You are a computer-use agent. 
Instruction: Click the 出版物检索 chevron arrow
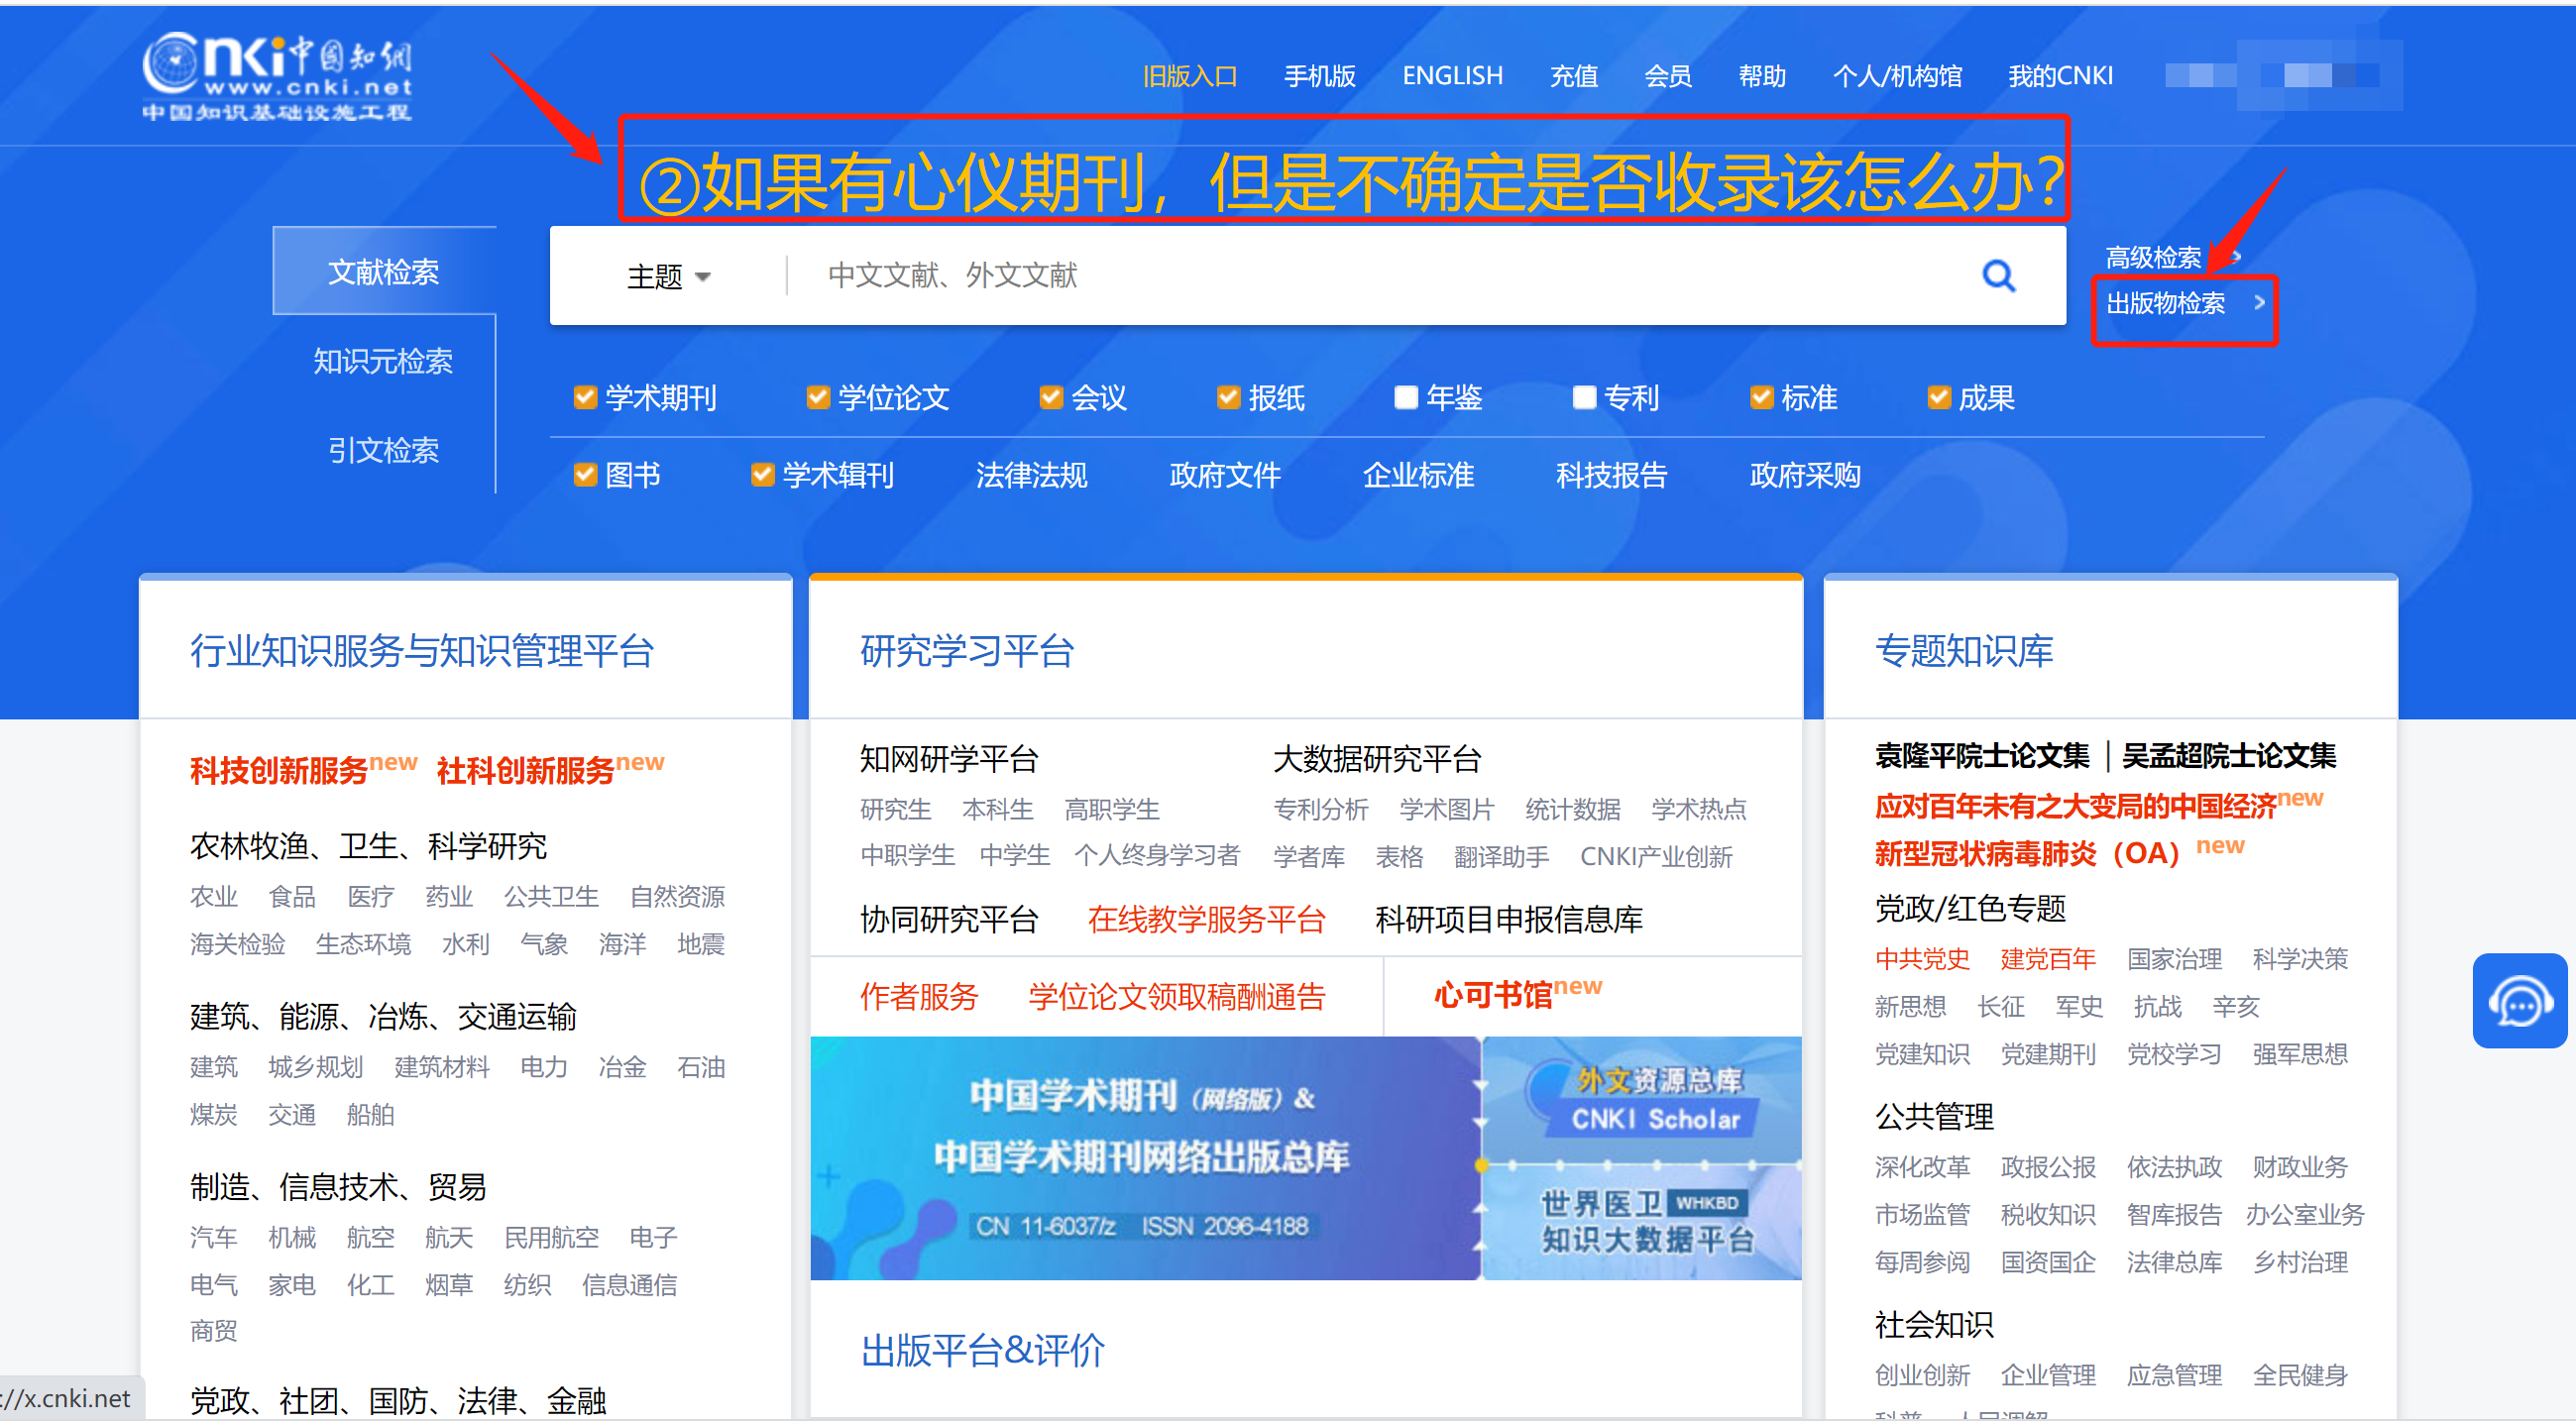pos(2259,302)
